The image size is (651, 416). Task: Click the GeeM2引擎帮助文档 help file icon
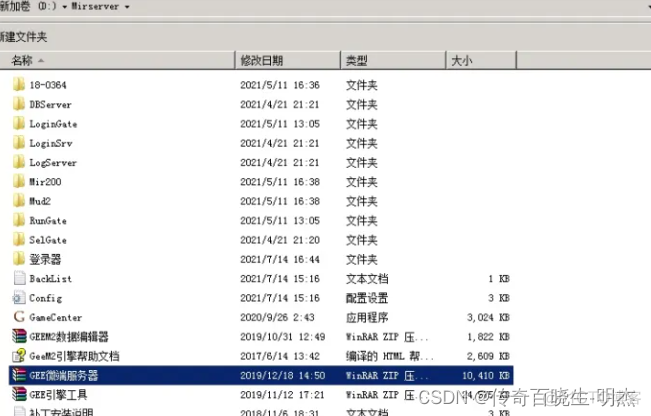pyautogui.click(x=19, y=356)
